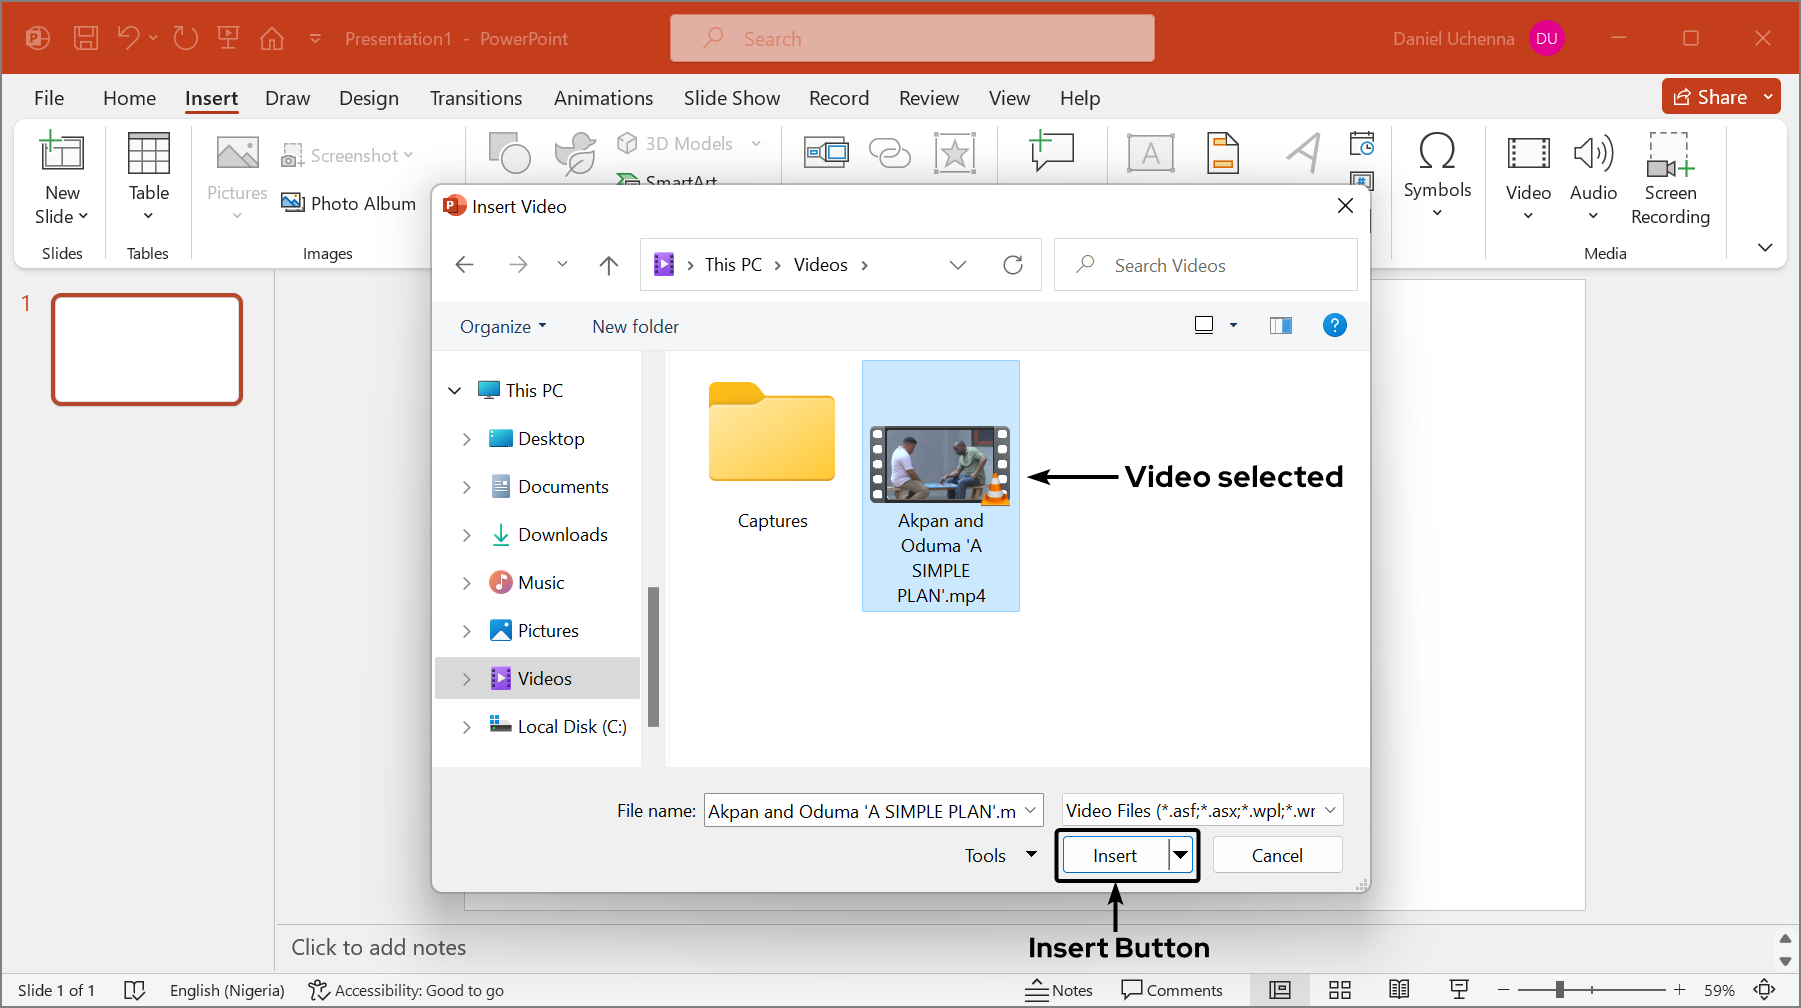Click the Photo Album icon
The height and width of the screenshot is (1008, 1801).
pos(349,203)
